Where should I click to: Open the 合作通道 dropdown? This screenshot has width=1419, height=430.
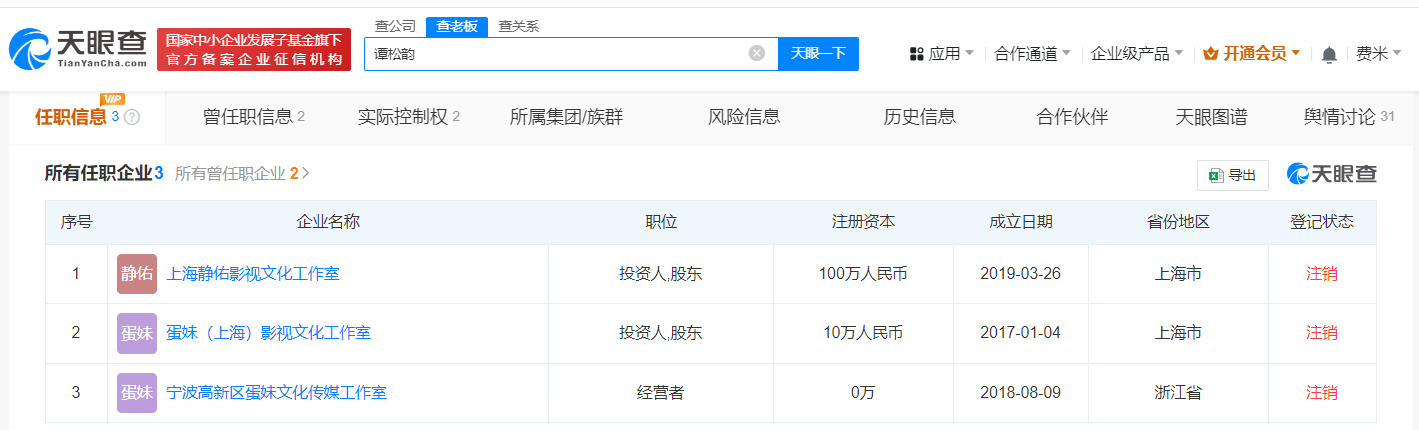click(x=1032, y=54)
